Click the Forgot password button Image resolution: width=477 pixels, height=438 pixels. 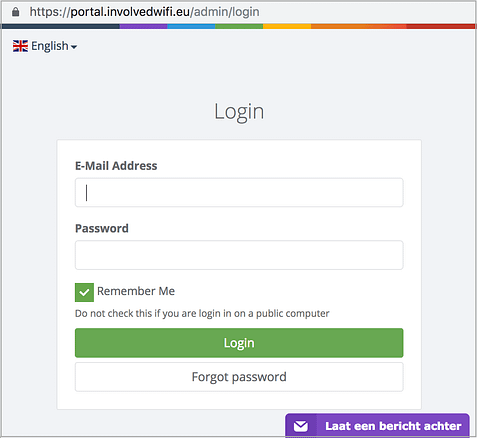[x=239, y=377]
